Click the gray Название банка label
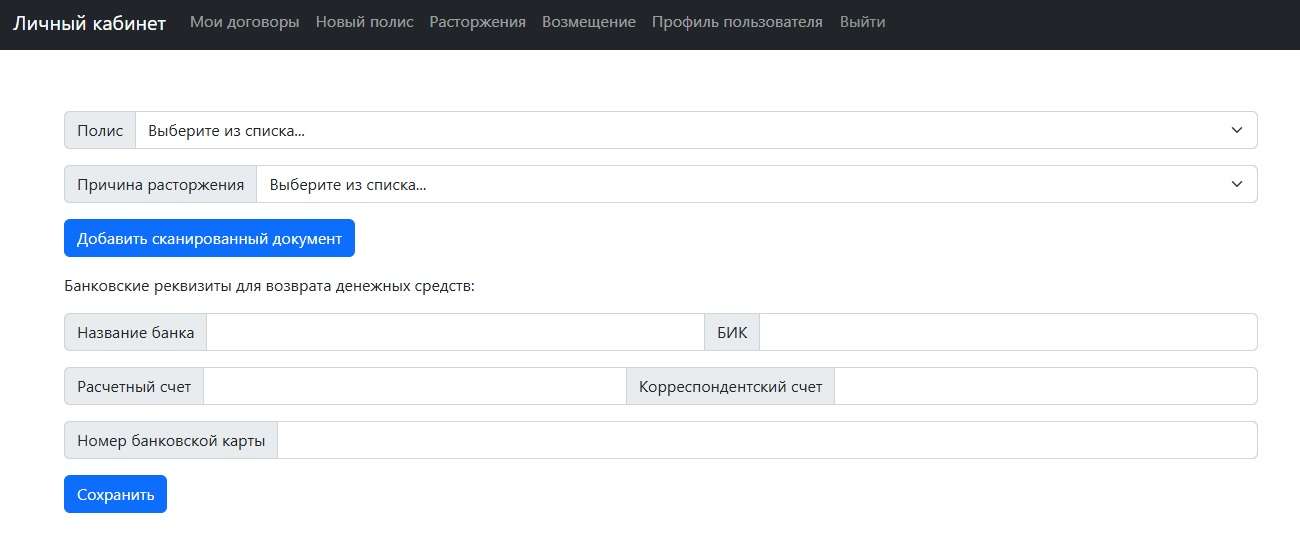 (136, 332)
